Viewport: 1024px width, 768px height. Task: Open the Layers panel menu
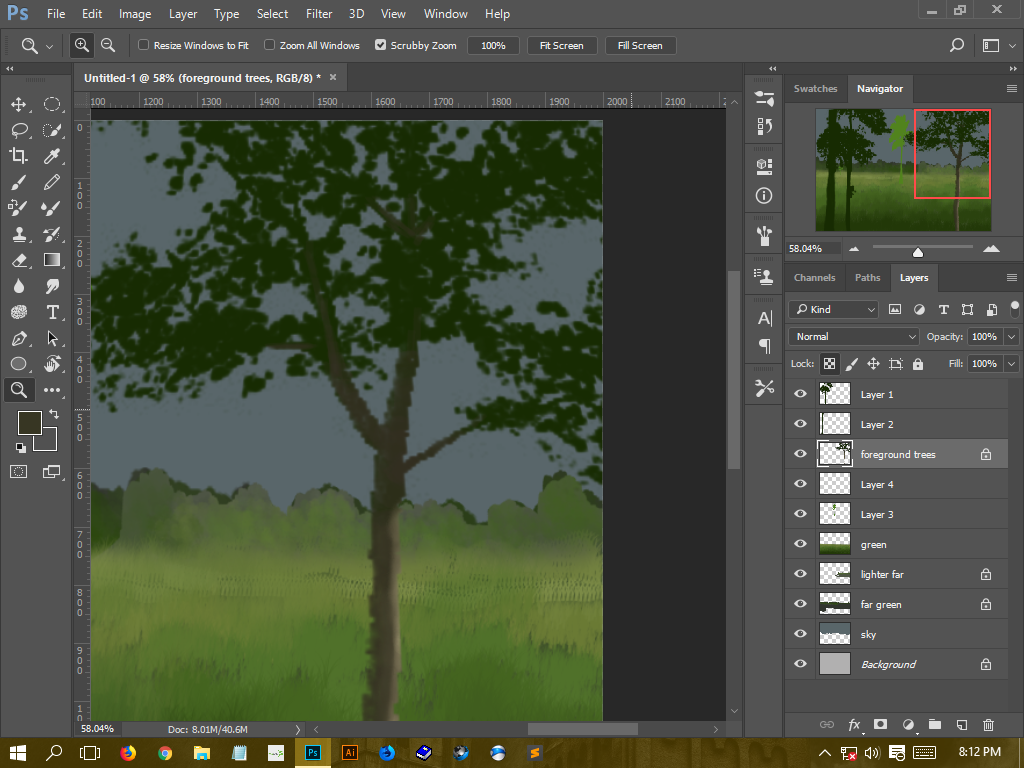[x=1012, y=278]
